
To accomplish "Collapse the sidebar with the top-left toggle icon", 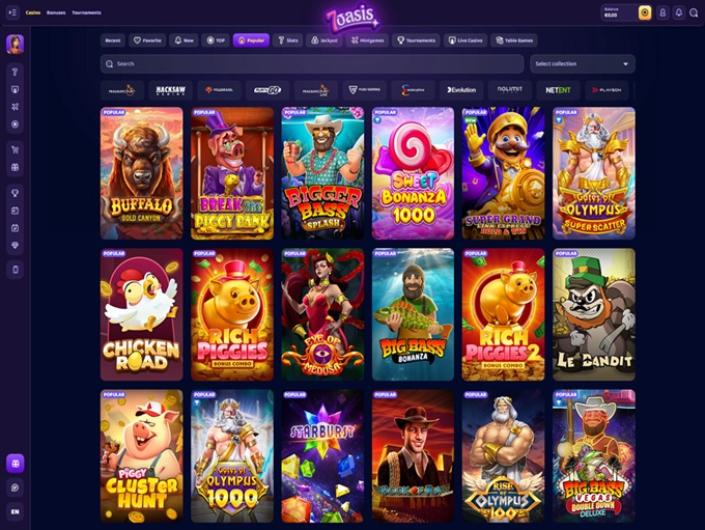I will [x=13, y=13].
